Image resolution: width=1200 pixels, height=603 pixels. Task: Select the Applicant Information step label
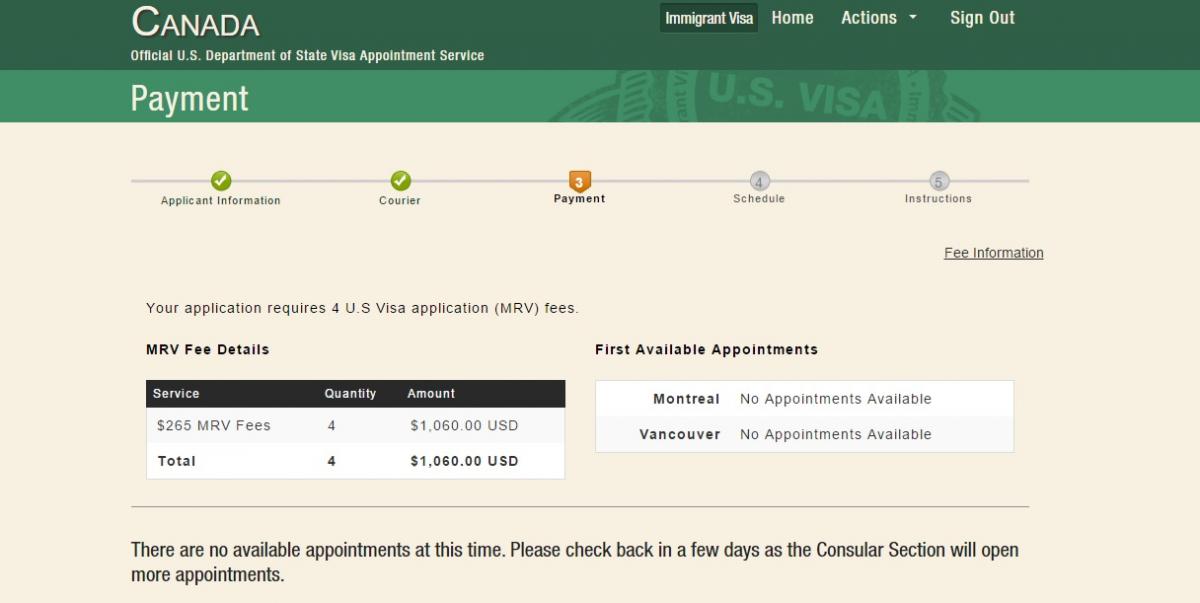click(221, 201)
